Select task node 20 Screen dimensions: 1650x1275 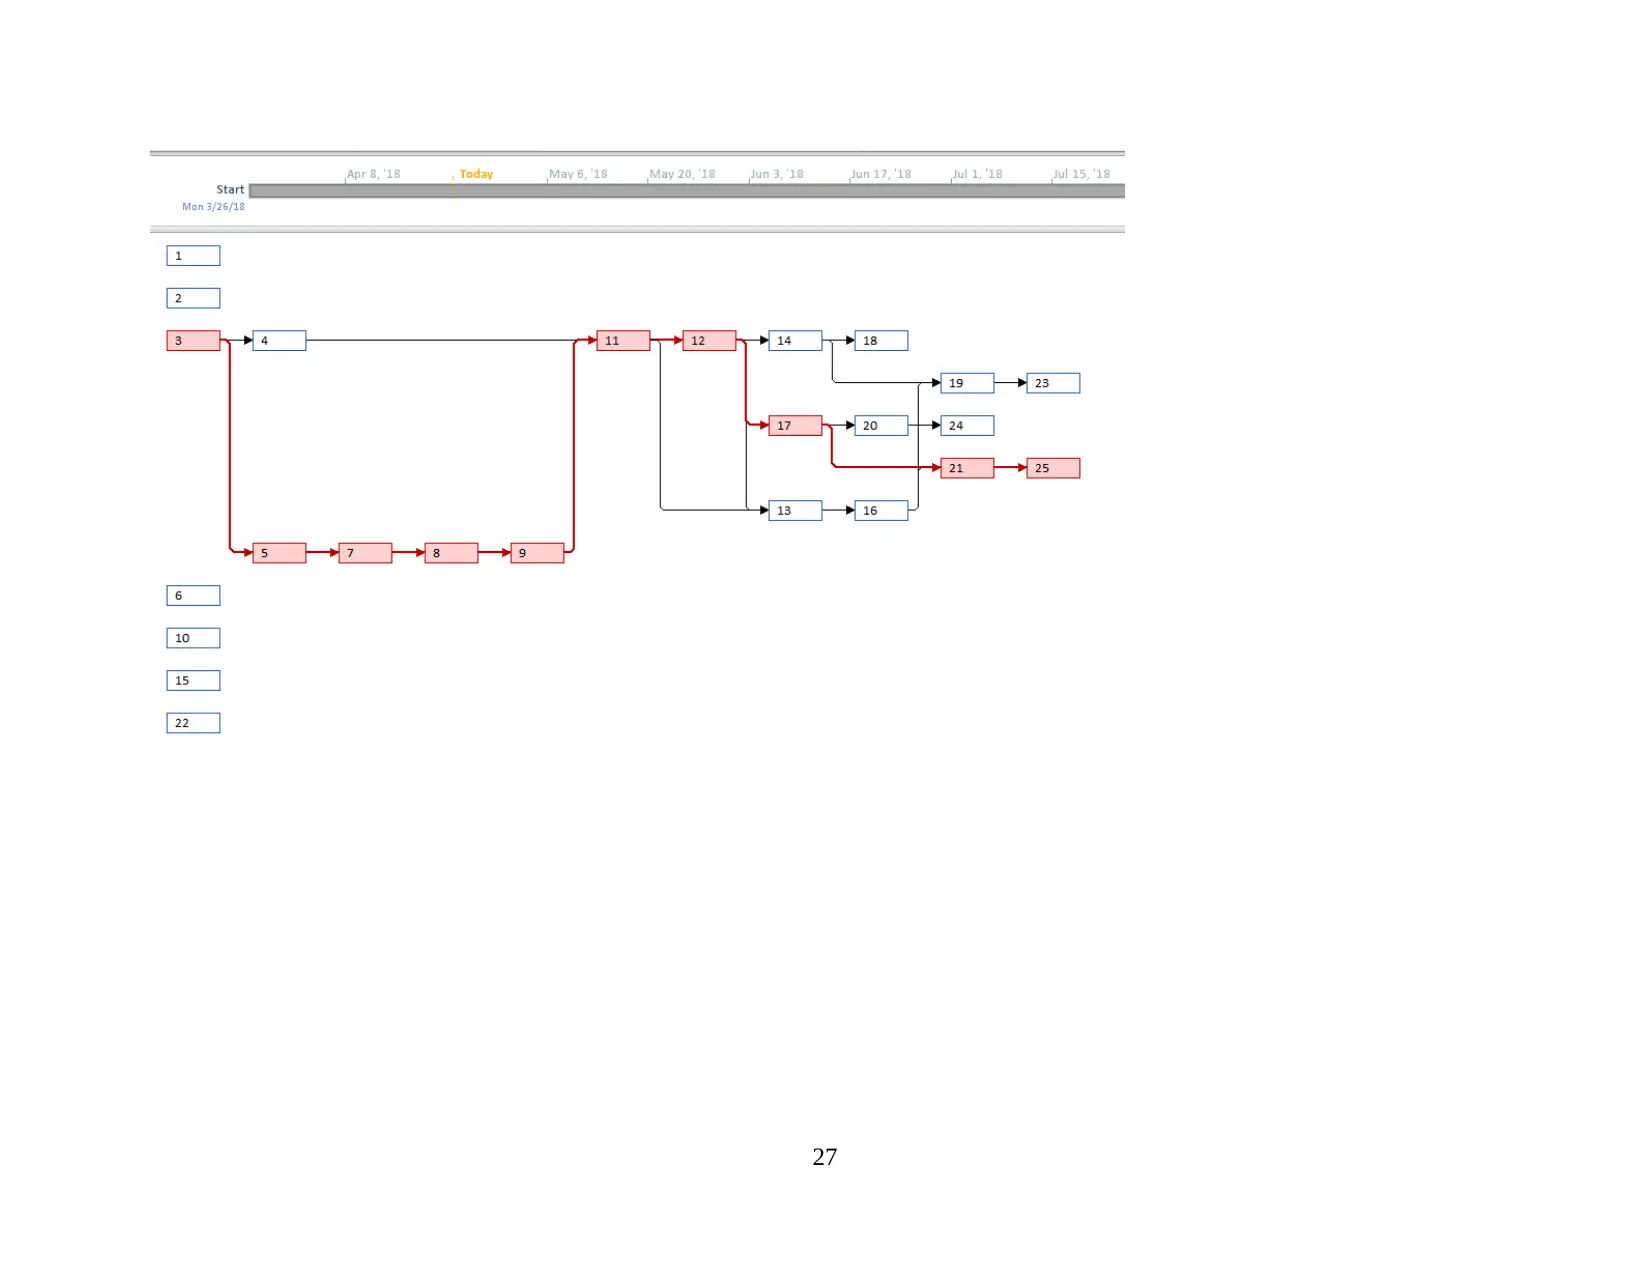click(x=881, y=426)
